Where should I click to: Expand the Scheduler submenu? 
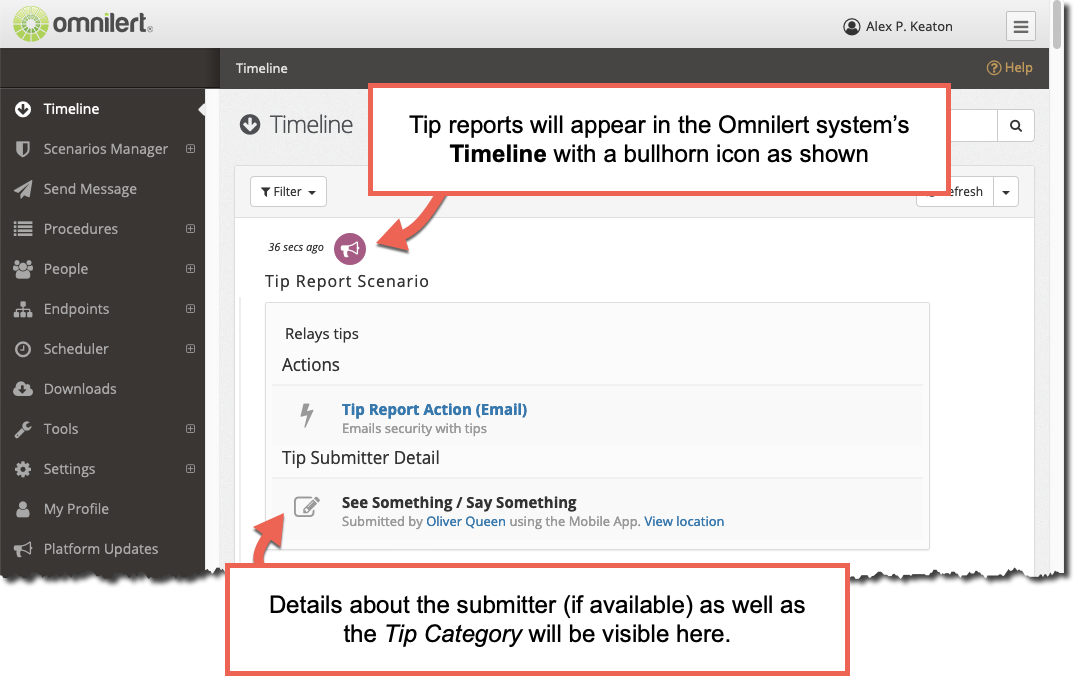(x=190, y=349)
